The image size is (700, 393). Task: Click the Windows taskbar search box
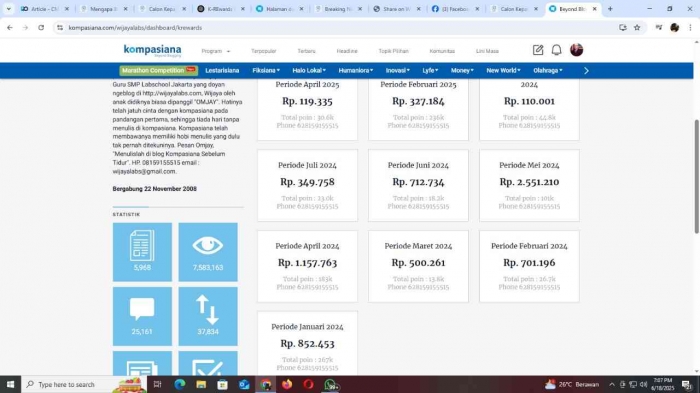point(84,385)
